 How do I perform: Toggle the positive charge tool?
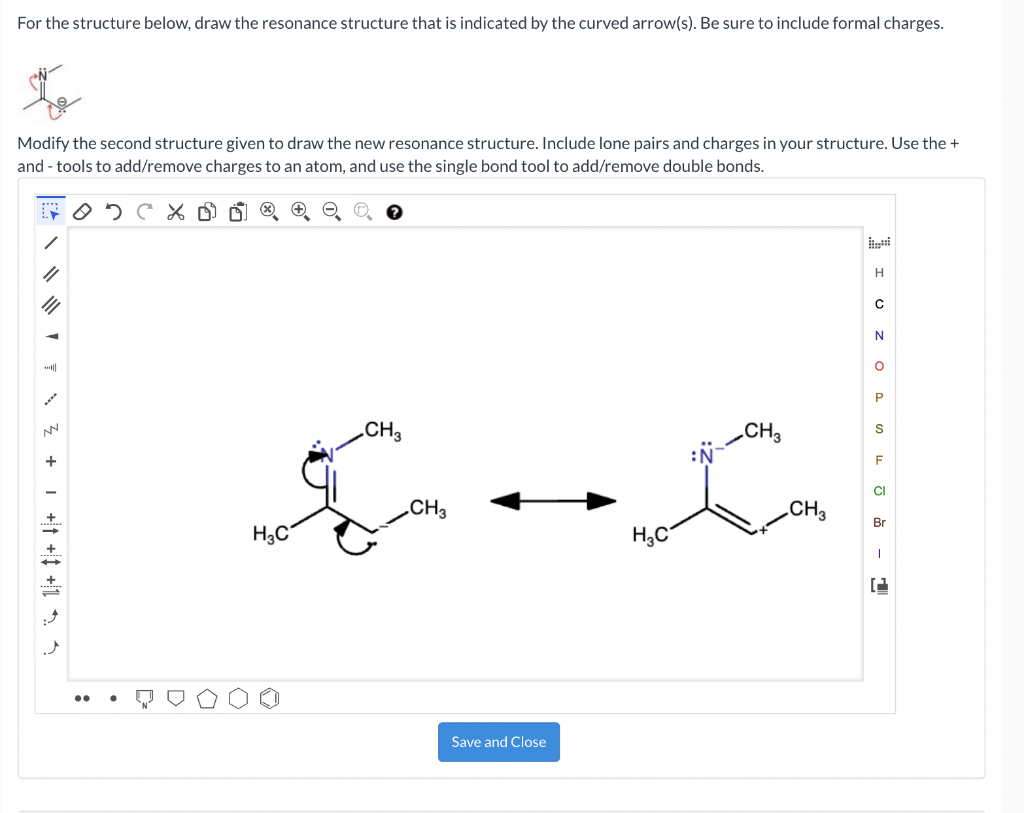click(50, 462)
